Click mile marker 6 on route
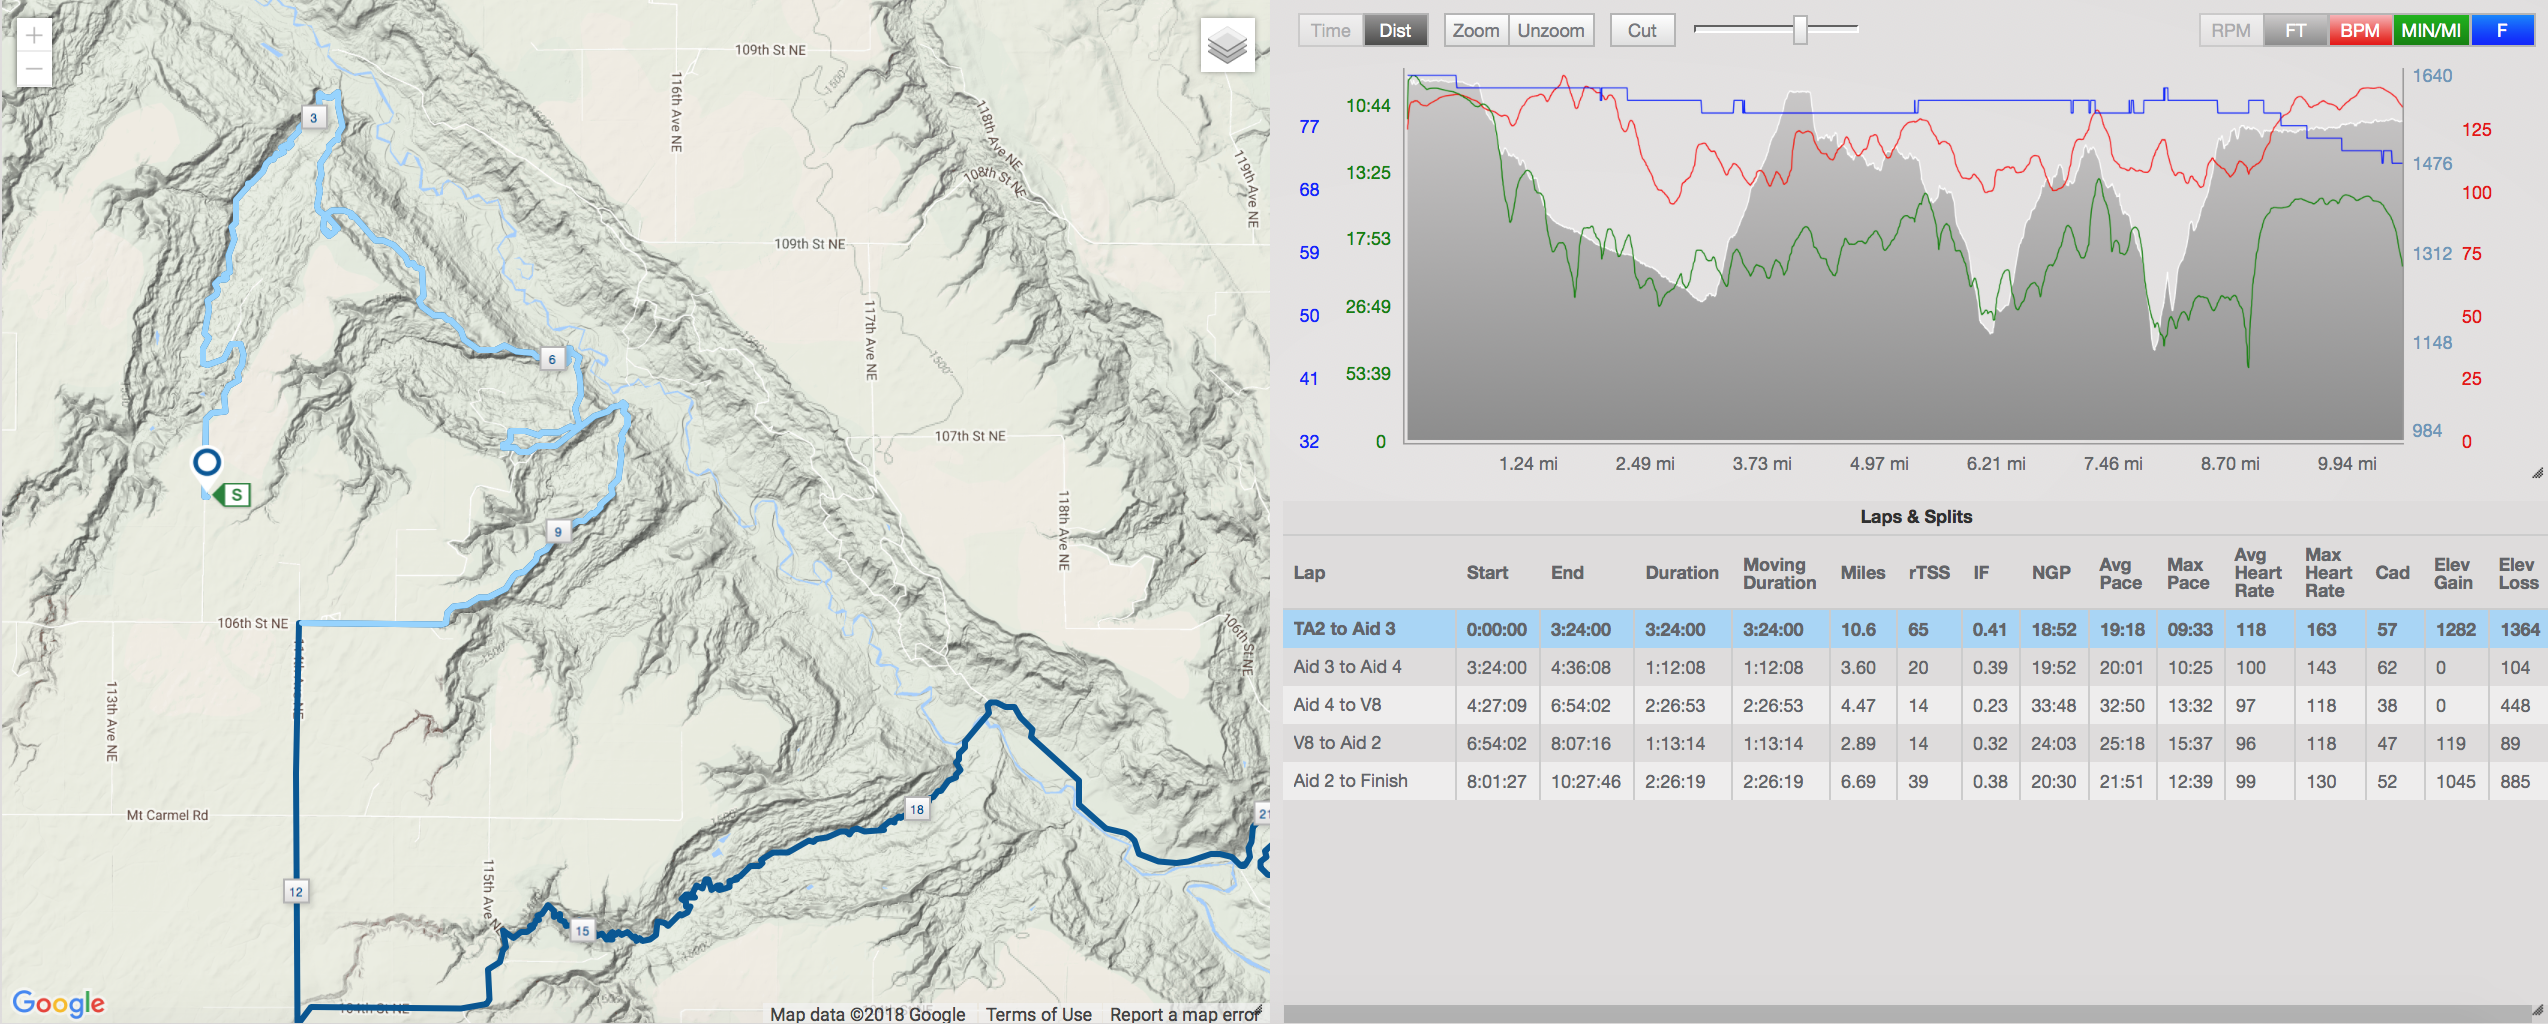The height and width of the screenshot is (1024, 2548). (x=552, y=359)
